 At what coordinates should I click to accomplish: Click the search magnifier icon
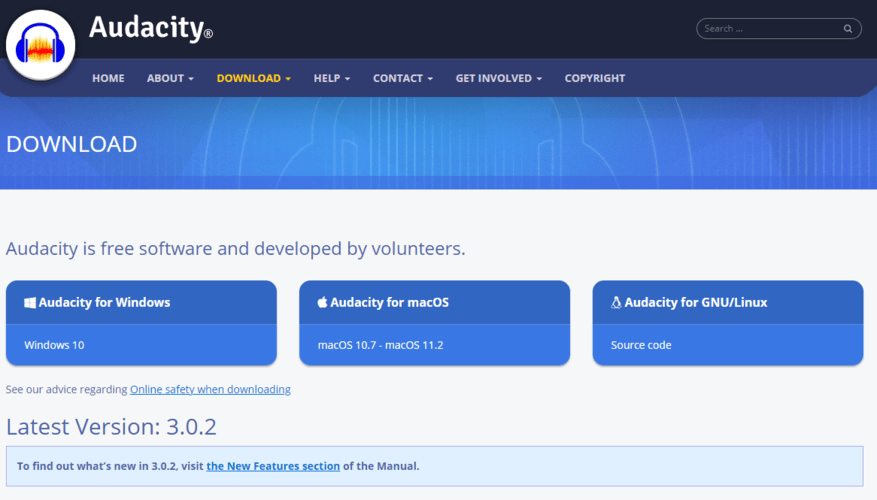tap(848, 29)
